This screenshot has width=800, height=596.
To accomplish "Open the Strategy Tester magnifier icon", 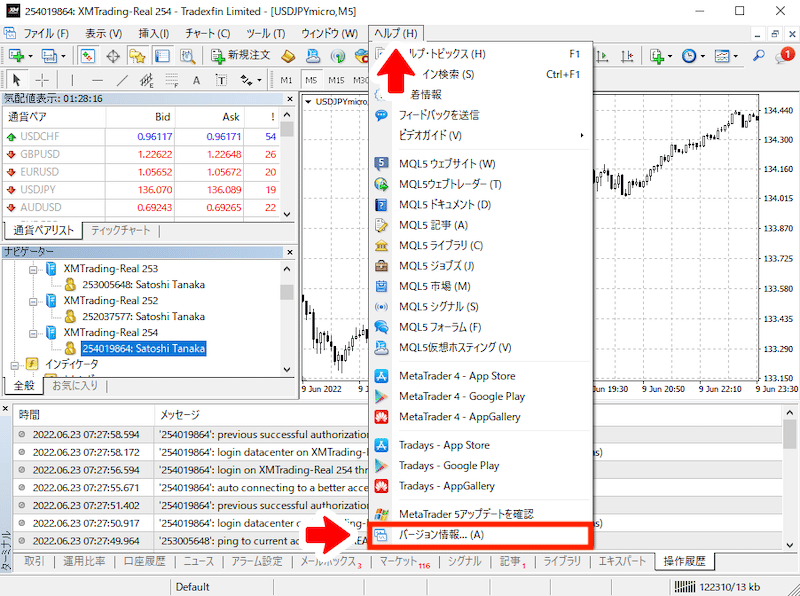I will [x=187, y=56].
